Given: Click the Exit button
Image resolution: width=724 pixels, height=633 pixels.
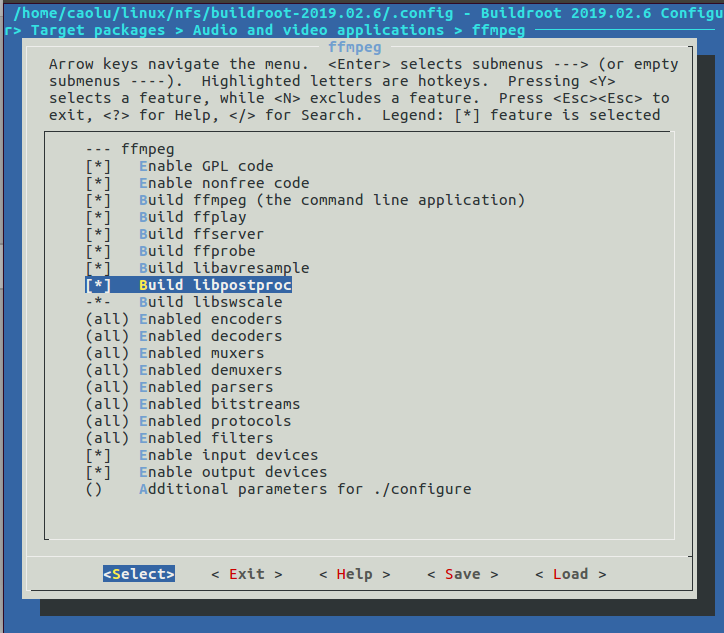Looking at the screenshot, I should click(x=247, y=574).
